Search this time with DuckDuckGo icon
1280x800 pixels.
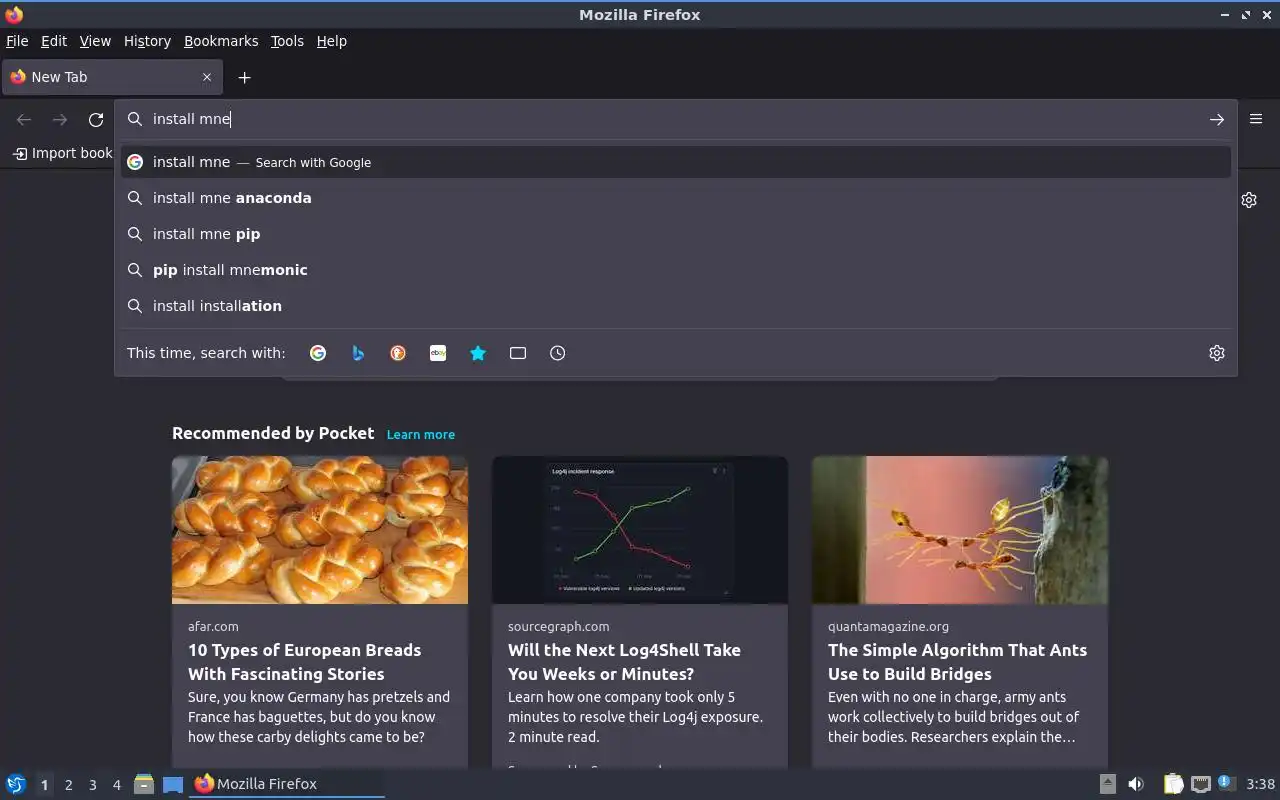(398, 353)
